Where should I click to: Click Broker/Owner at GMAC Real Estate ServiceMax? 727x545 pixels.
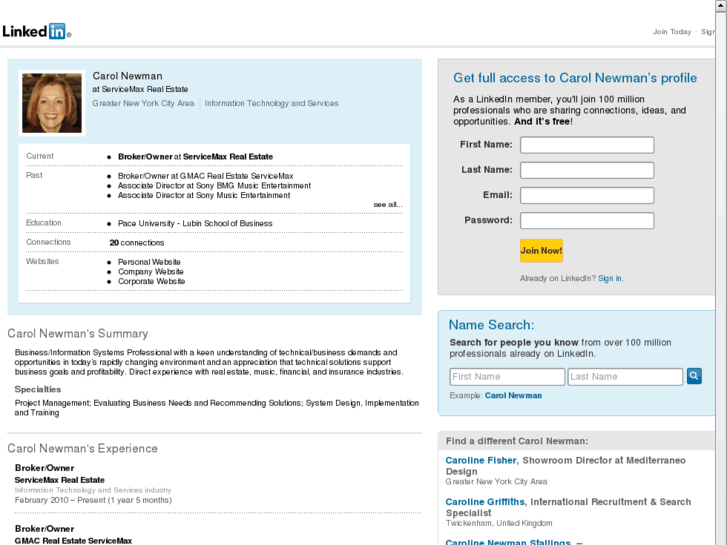[x=205, y=176]
